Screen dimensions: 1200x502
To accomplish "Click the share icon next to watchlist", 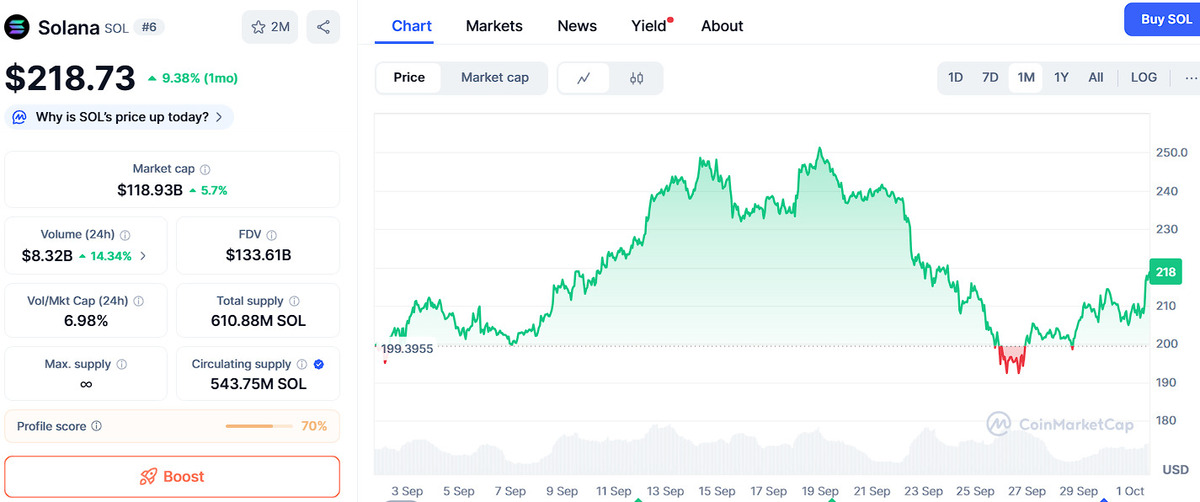I will (x=323, y=27).
